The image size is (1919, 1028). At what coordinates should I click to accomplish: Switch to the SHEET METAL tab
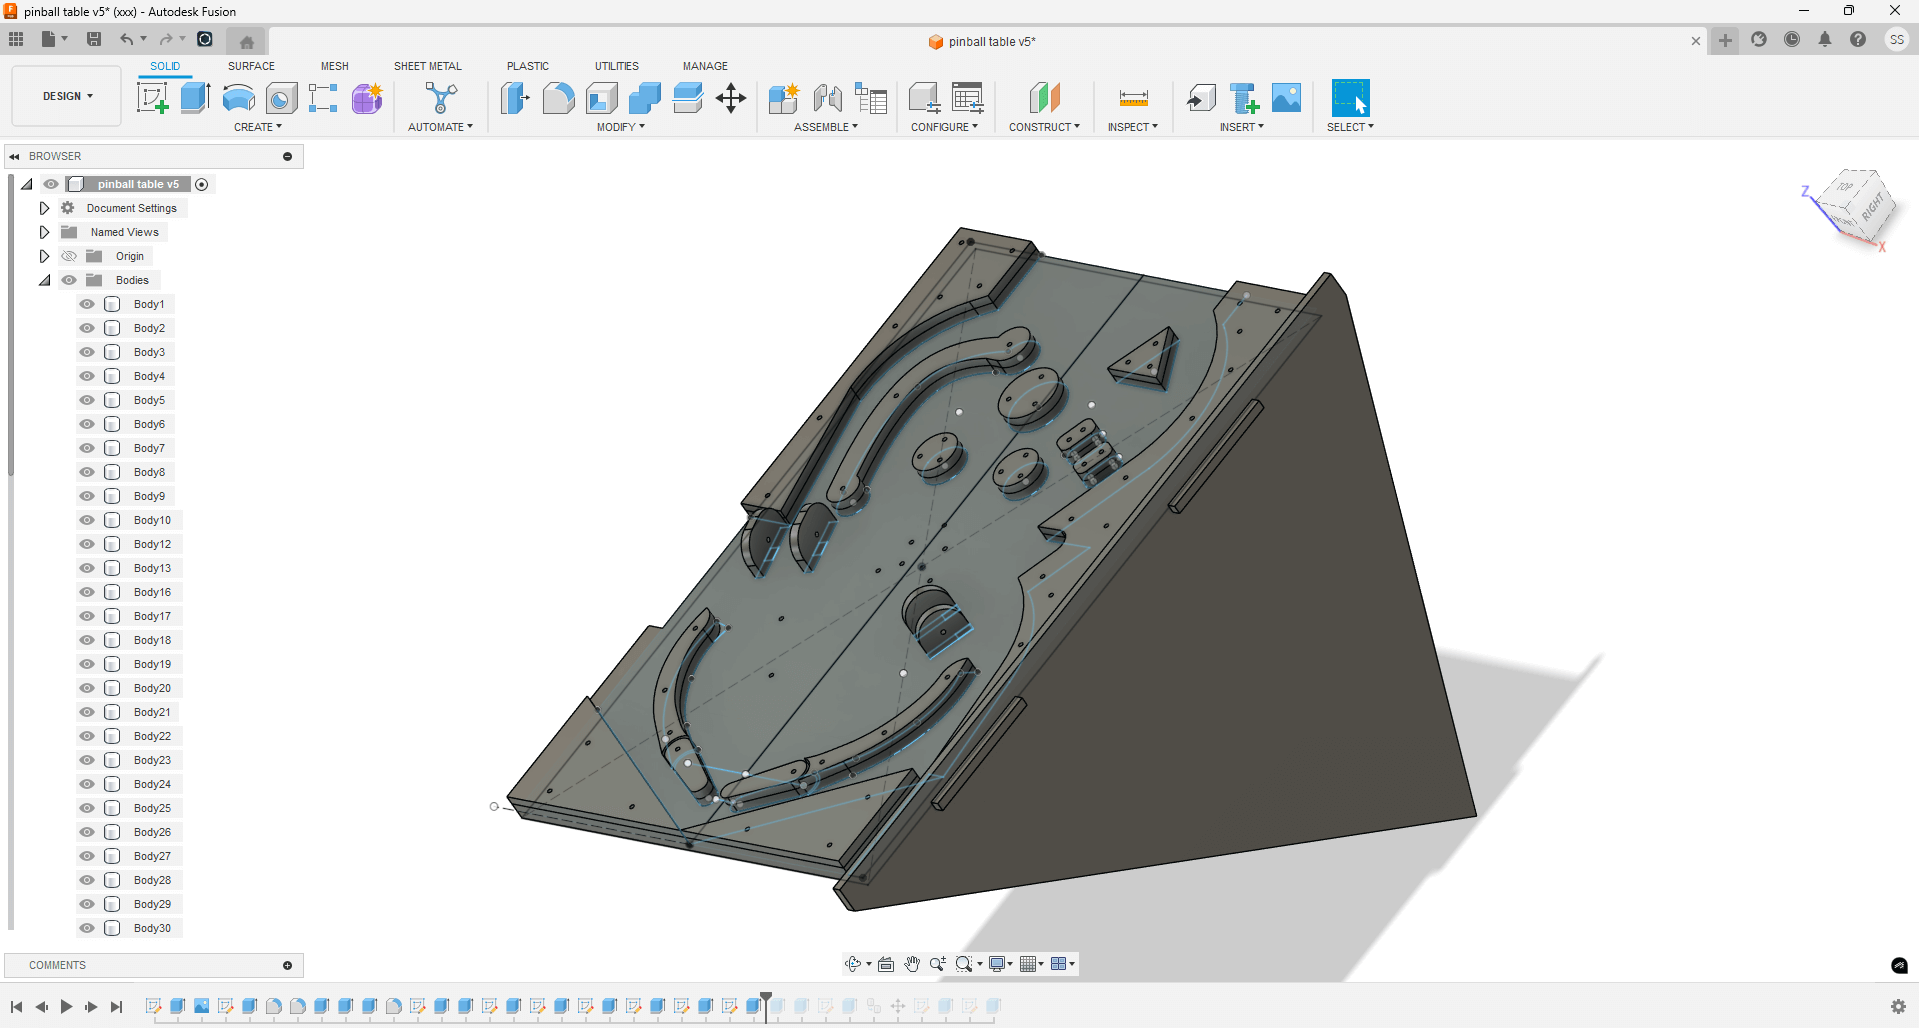[x=428, y=66]
